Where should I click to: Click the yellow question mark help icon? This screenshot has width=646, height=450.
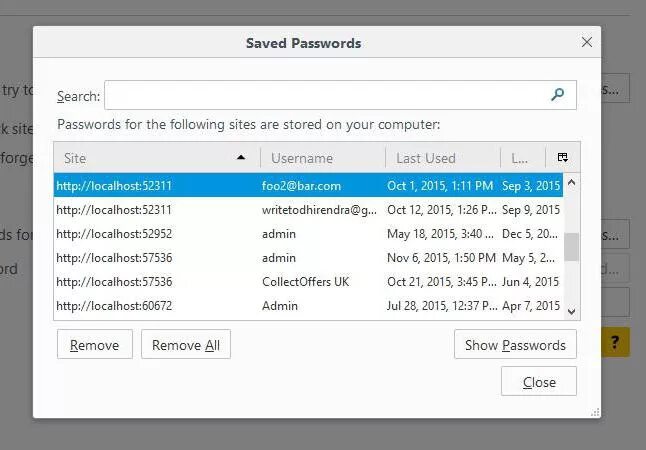615,343
